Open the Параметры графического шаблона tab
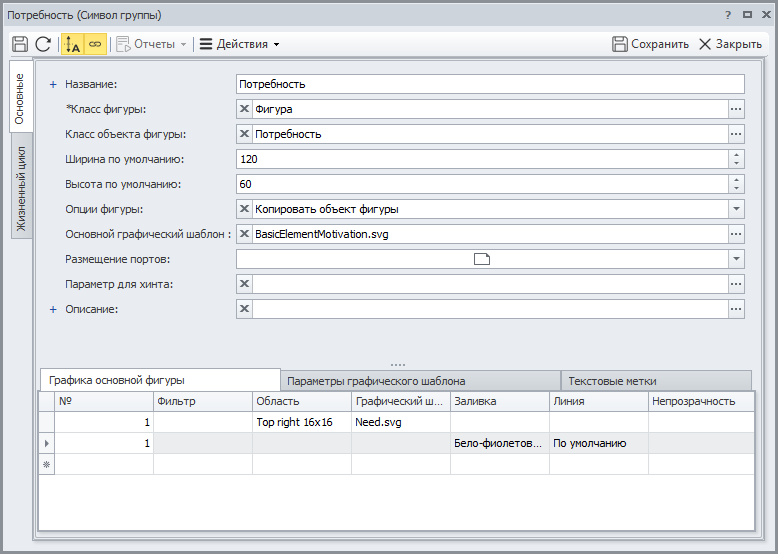The width and height of the screenshot is (778, 554). pos(420,381)
